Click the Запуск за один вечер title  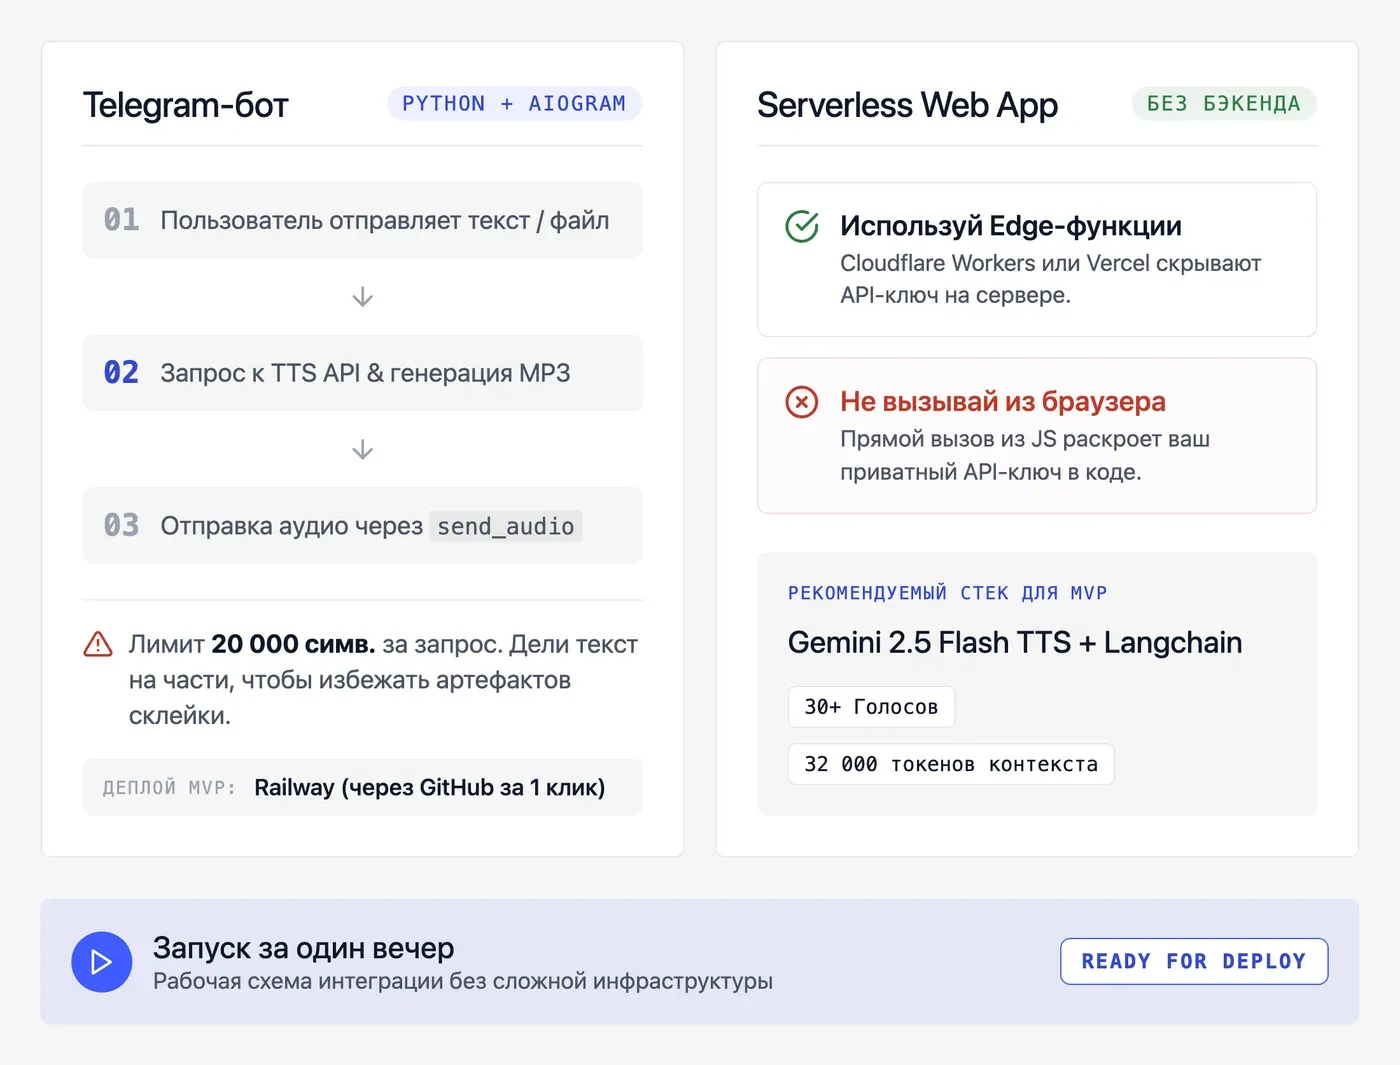tap(304, 947)
